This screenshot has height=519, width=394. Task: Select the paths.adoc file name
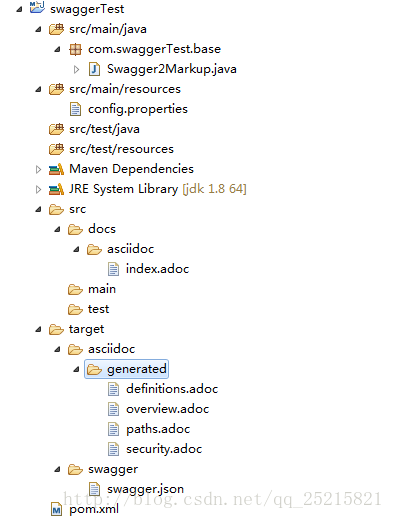point(158,429)
